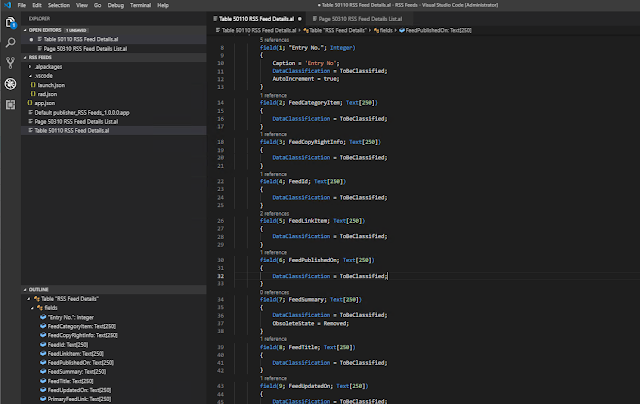Screen dimensions: 640x404
Task: Collapse the .vscode folder
Action: (30, 76)
